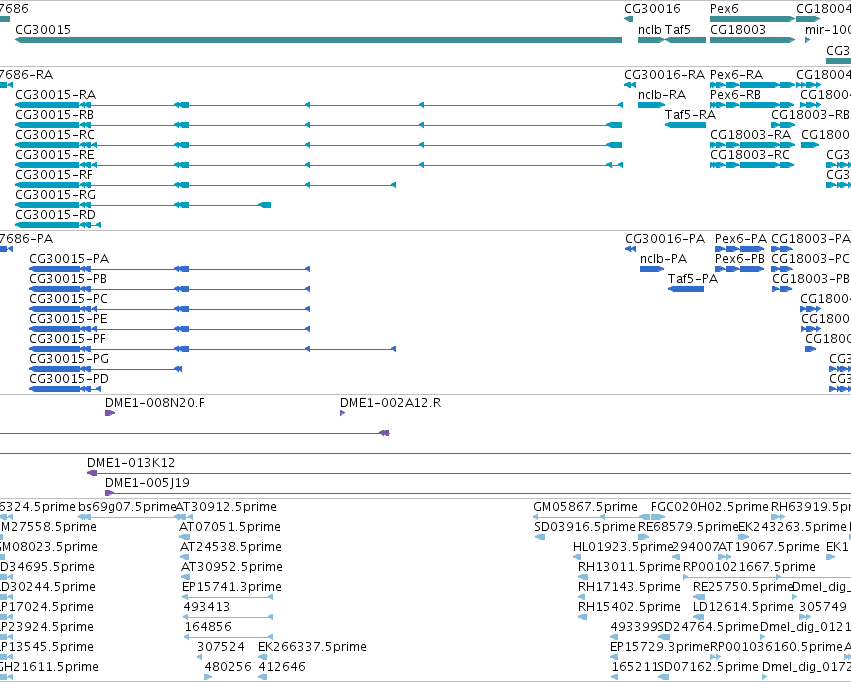Select EST label SD24764.5prime
Screen dimensions: 851x682
(708, 627)
